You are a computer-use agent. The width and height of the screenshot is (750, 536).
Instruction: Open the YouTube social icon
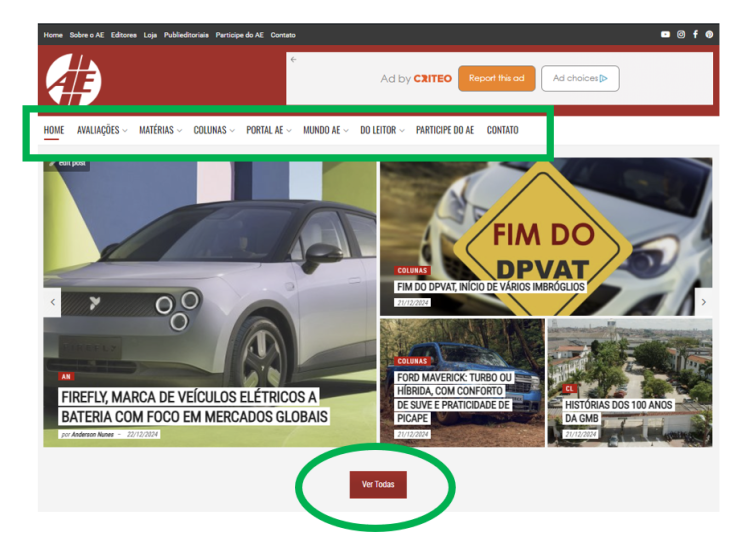coord(666,35)
